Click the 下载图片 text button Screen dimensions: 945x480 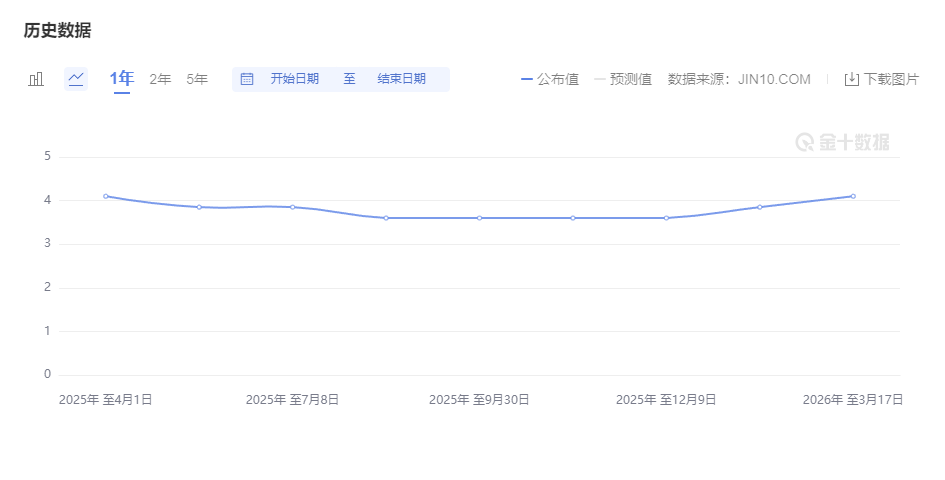tap(891, 79)
